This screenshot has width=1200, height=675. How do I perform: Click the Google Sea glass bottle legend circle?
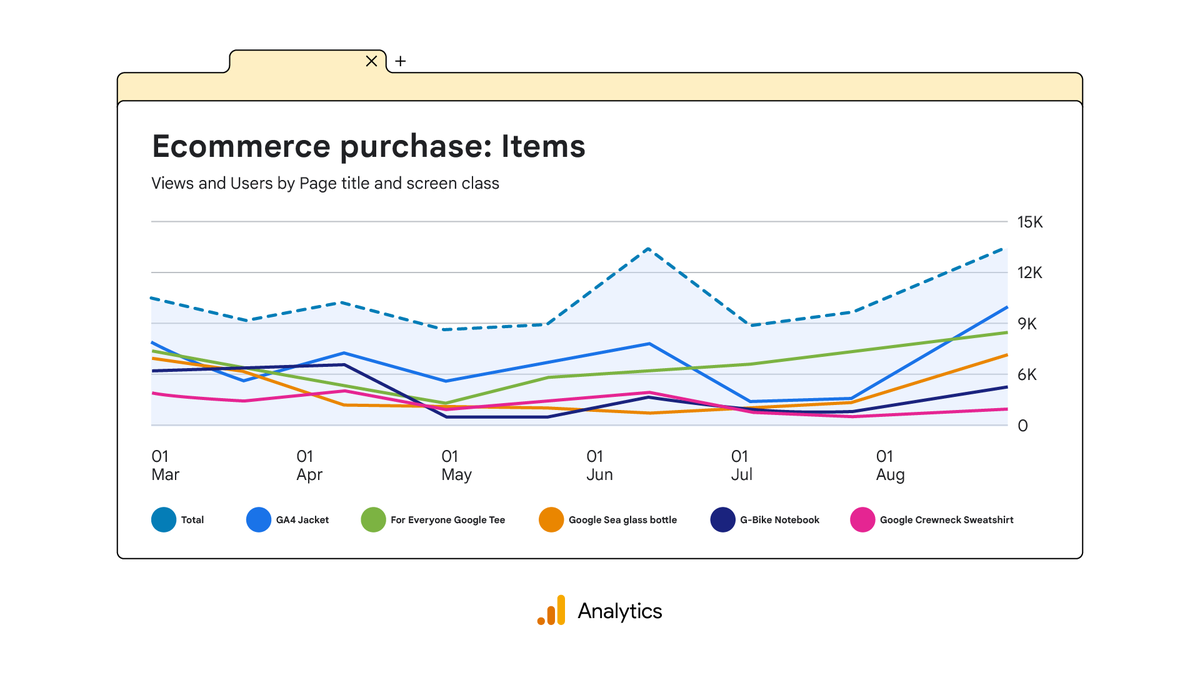[x=551, y=520]
